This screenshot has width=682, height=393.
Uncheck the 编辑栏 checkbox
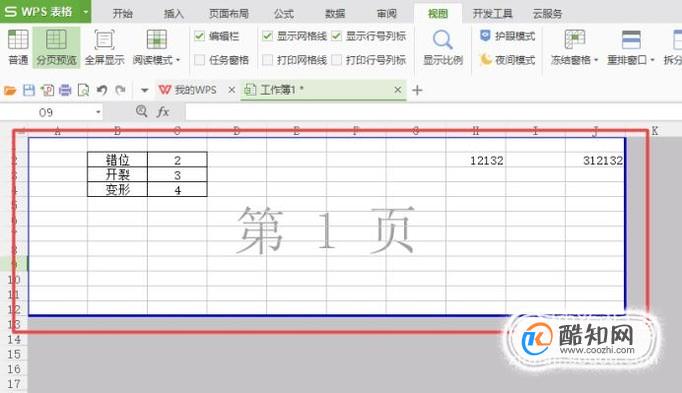click(200, 36)
